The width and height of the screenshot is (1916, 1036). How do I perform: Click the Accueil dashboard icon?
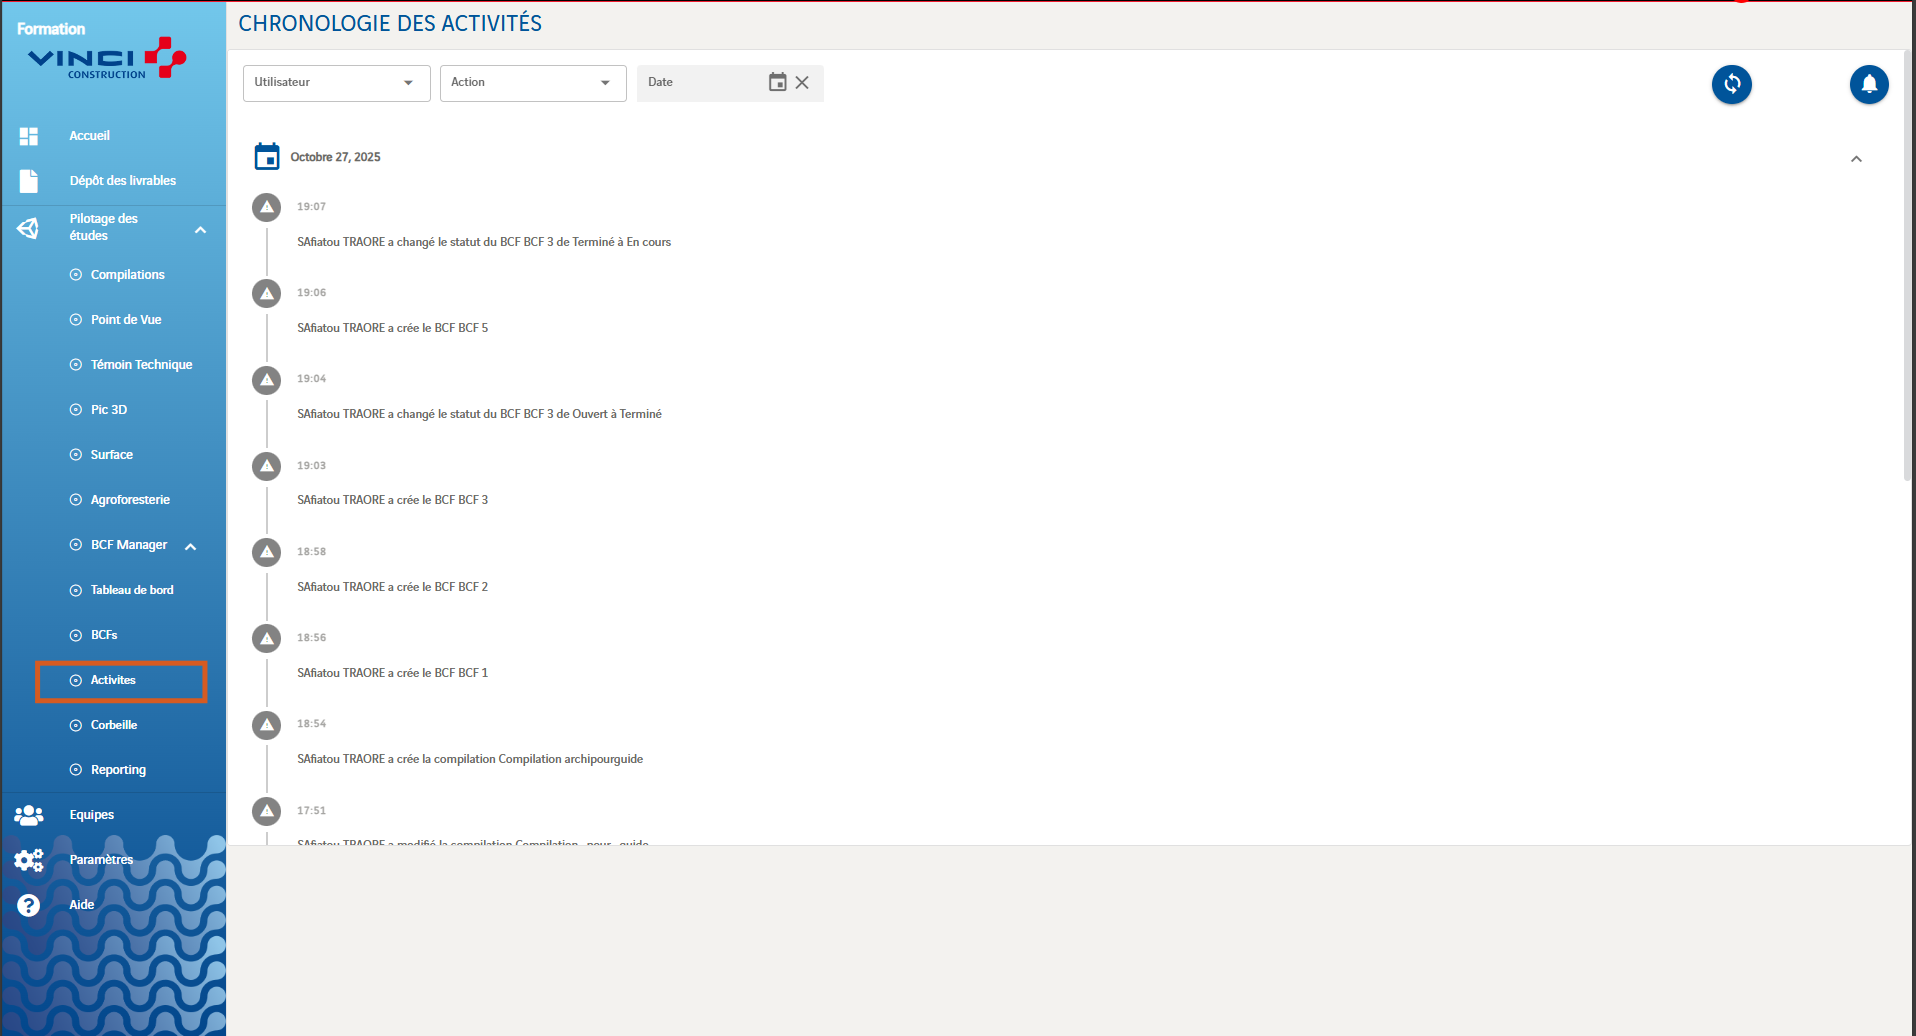29,136
